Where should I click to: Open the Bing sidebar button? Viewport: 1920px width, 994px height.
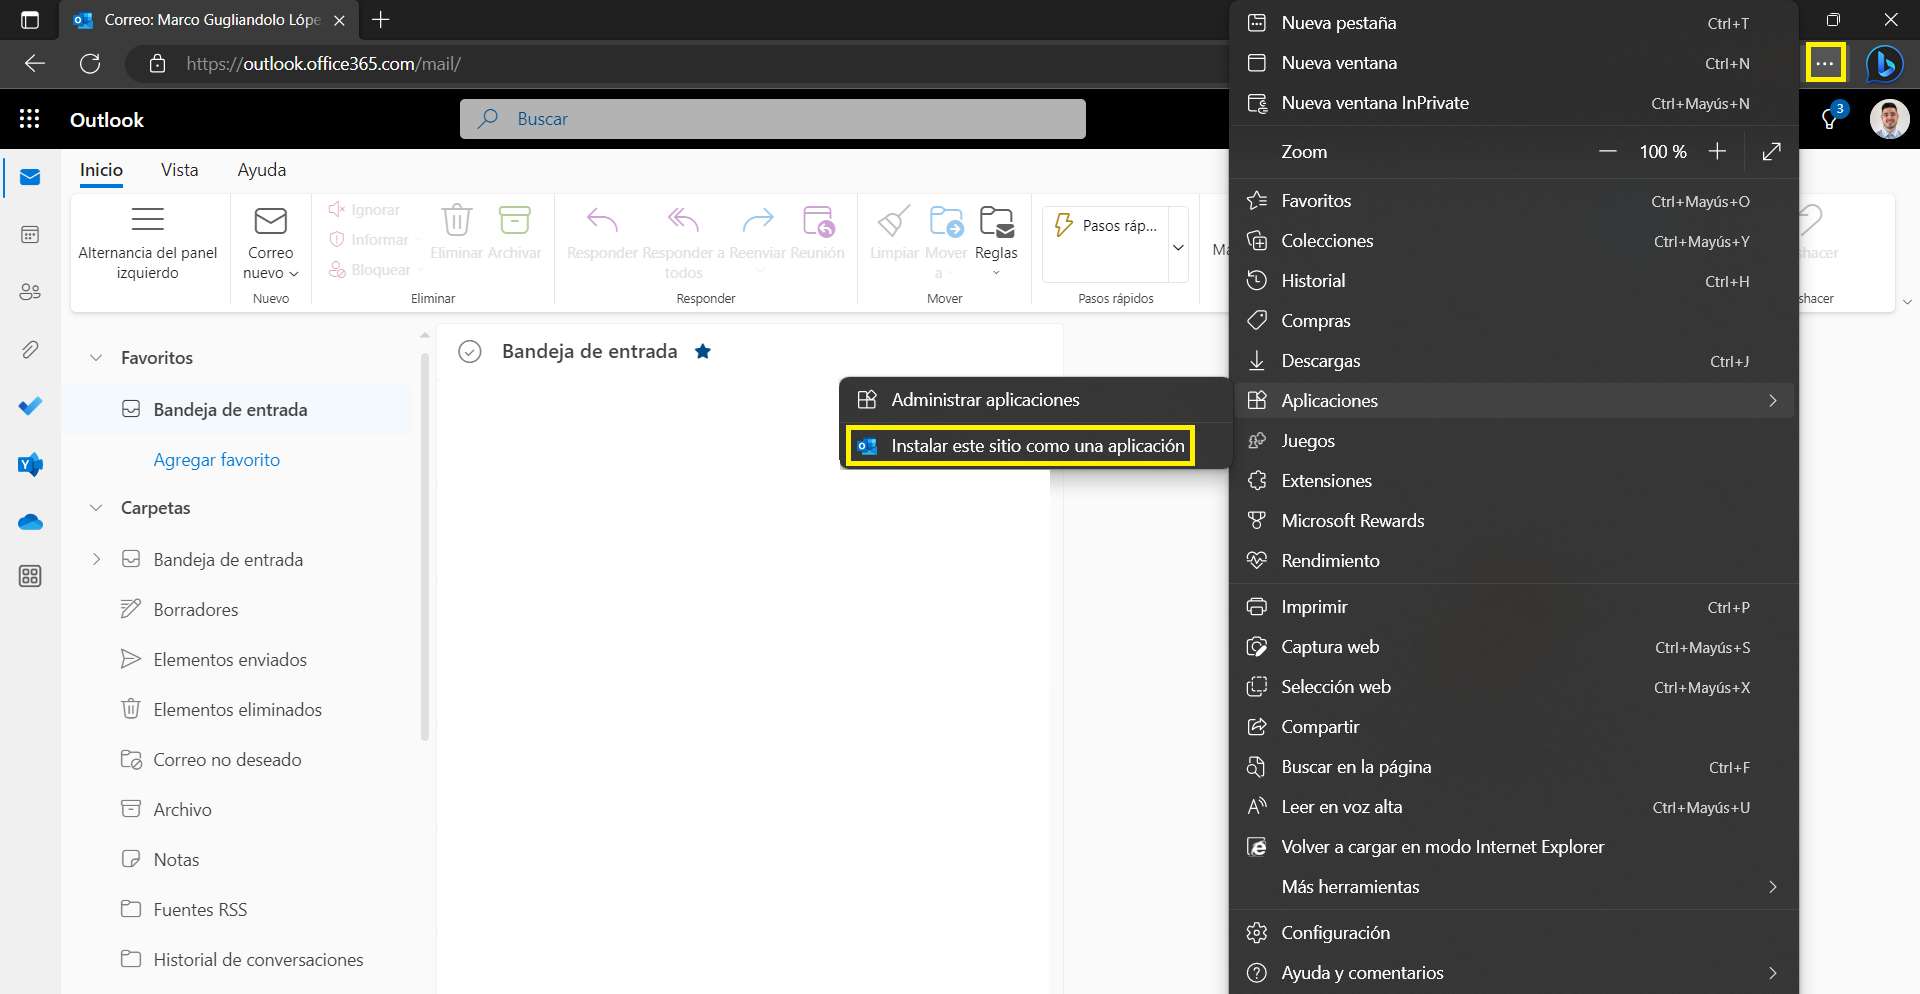(1885, 63)
